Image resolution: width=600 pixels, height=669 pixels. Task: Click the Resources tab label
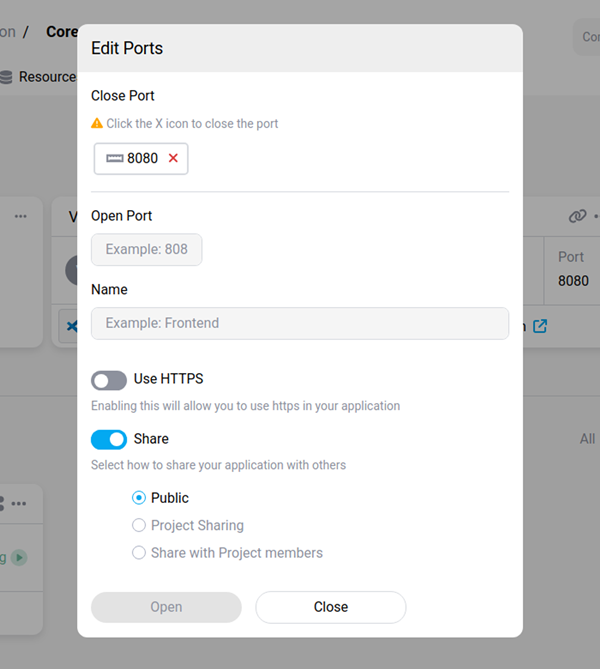pos(47,77)
